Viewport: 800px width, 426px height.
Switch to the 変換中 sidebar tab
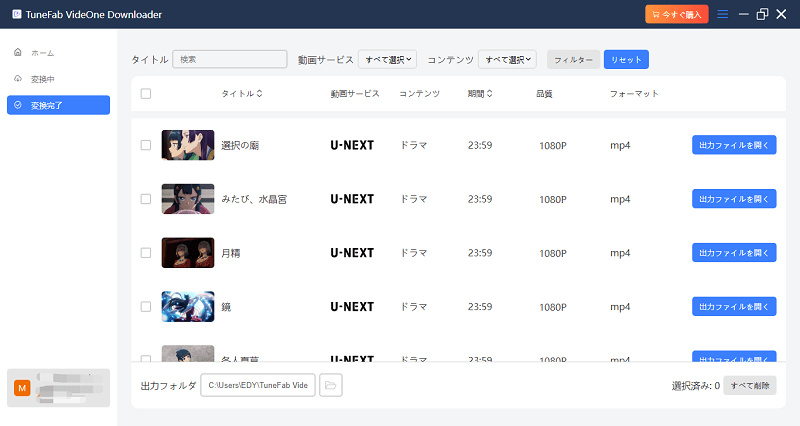pyautogui.click(x=58, y=79)
